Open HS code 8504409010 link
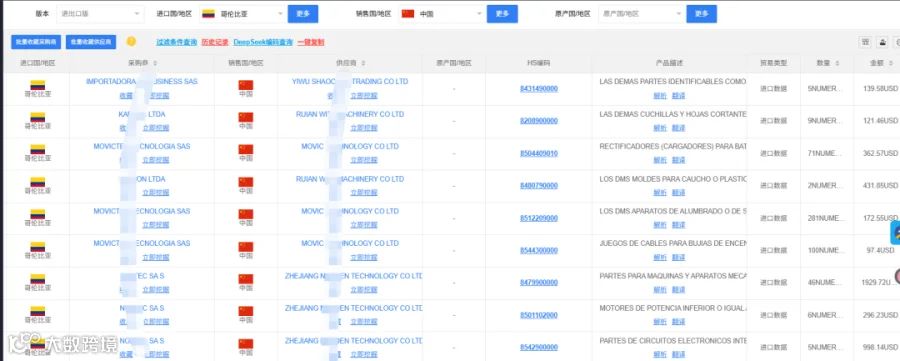Viewport: 900px width, 361px height. (x=539, y=154)
